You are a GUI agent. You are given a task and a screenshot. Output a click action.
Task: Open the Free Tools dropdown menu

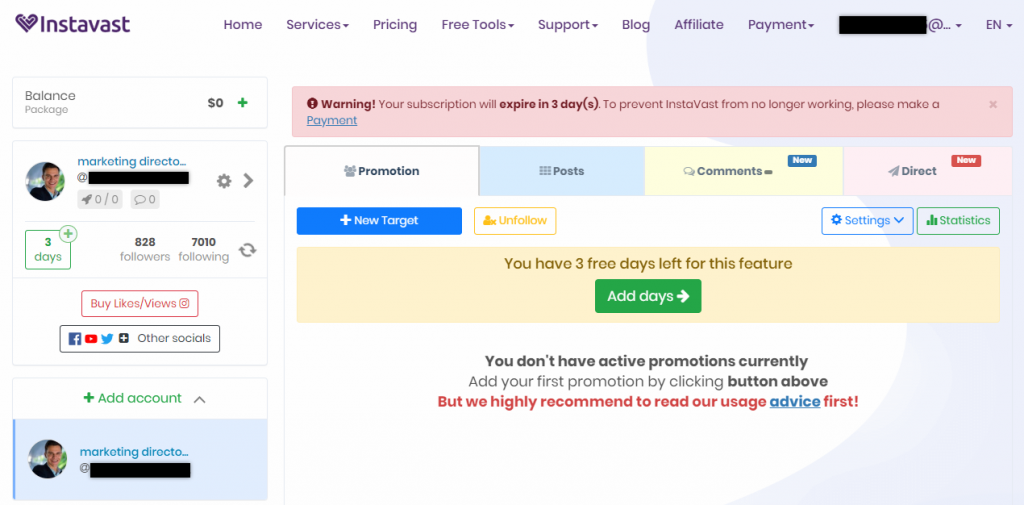477,25
